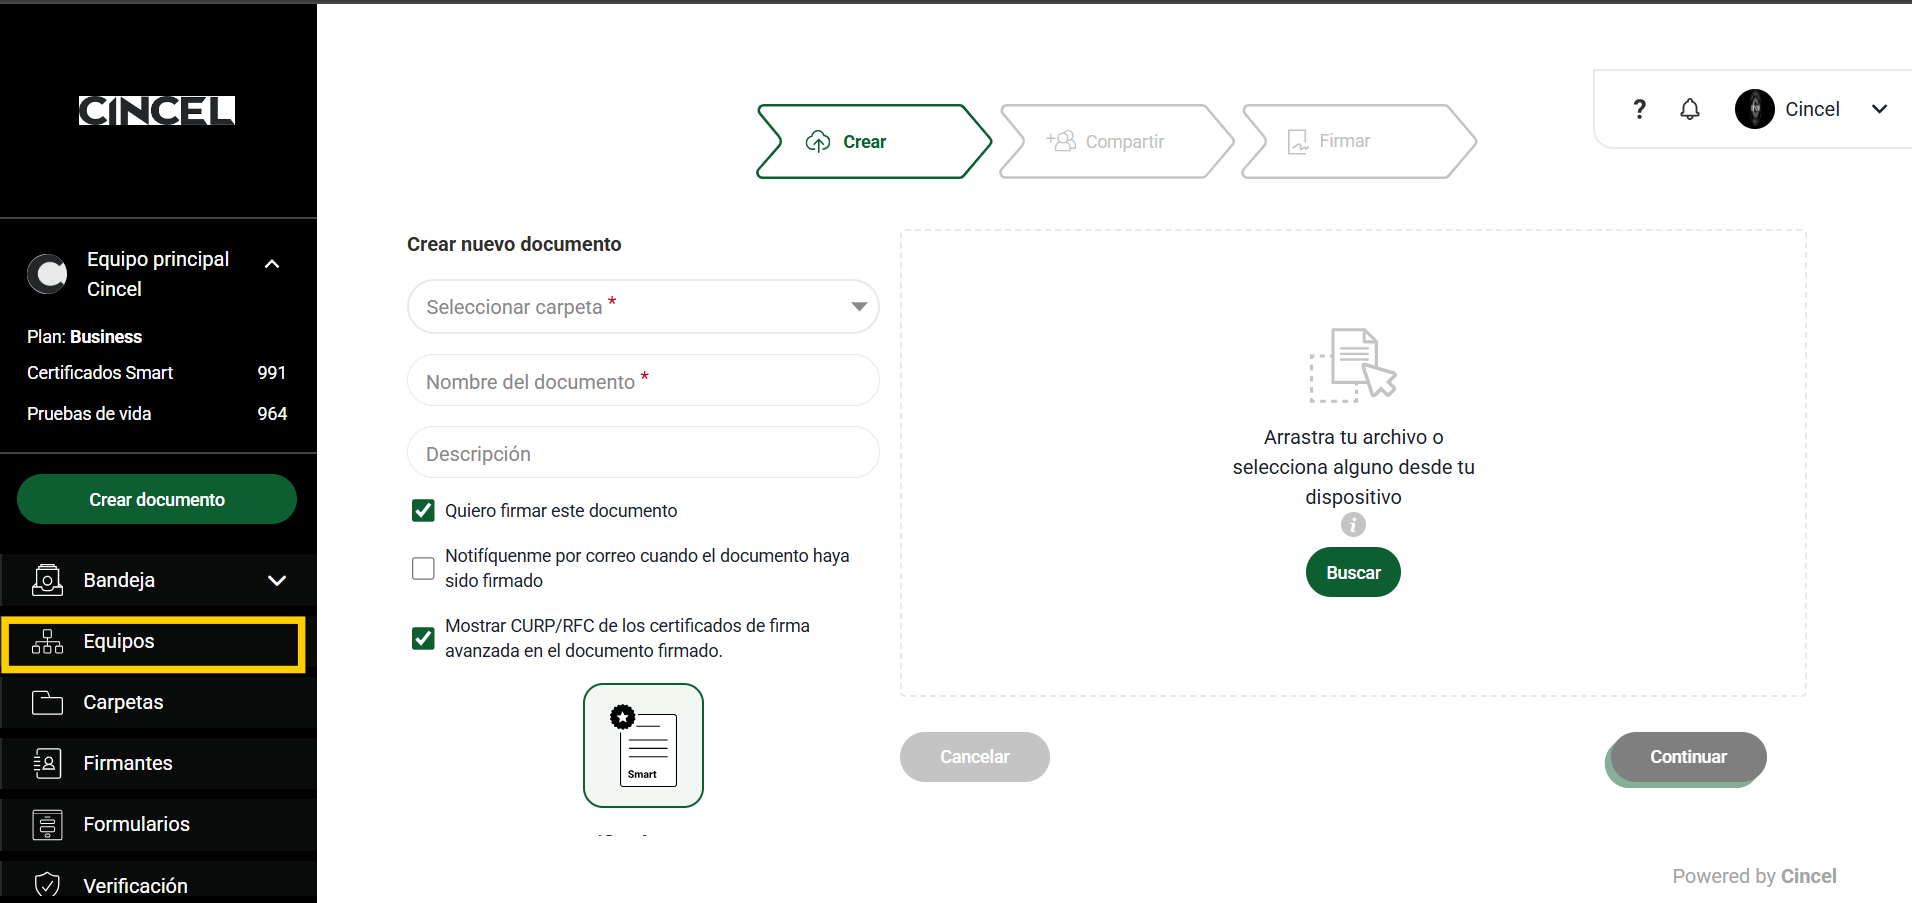Open the 'Seleccionar carpeta' dropdown
The height and width of the screenshot is (903, 1912).
[x=643, y=307]
